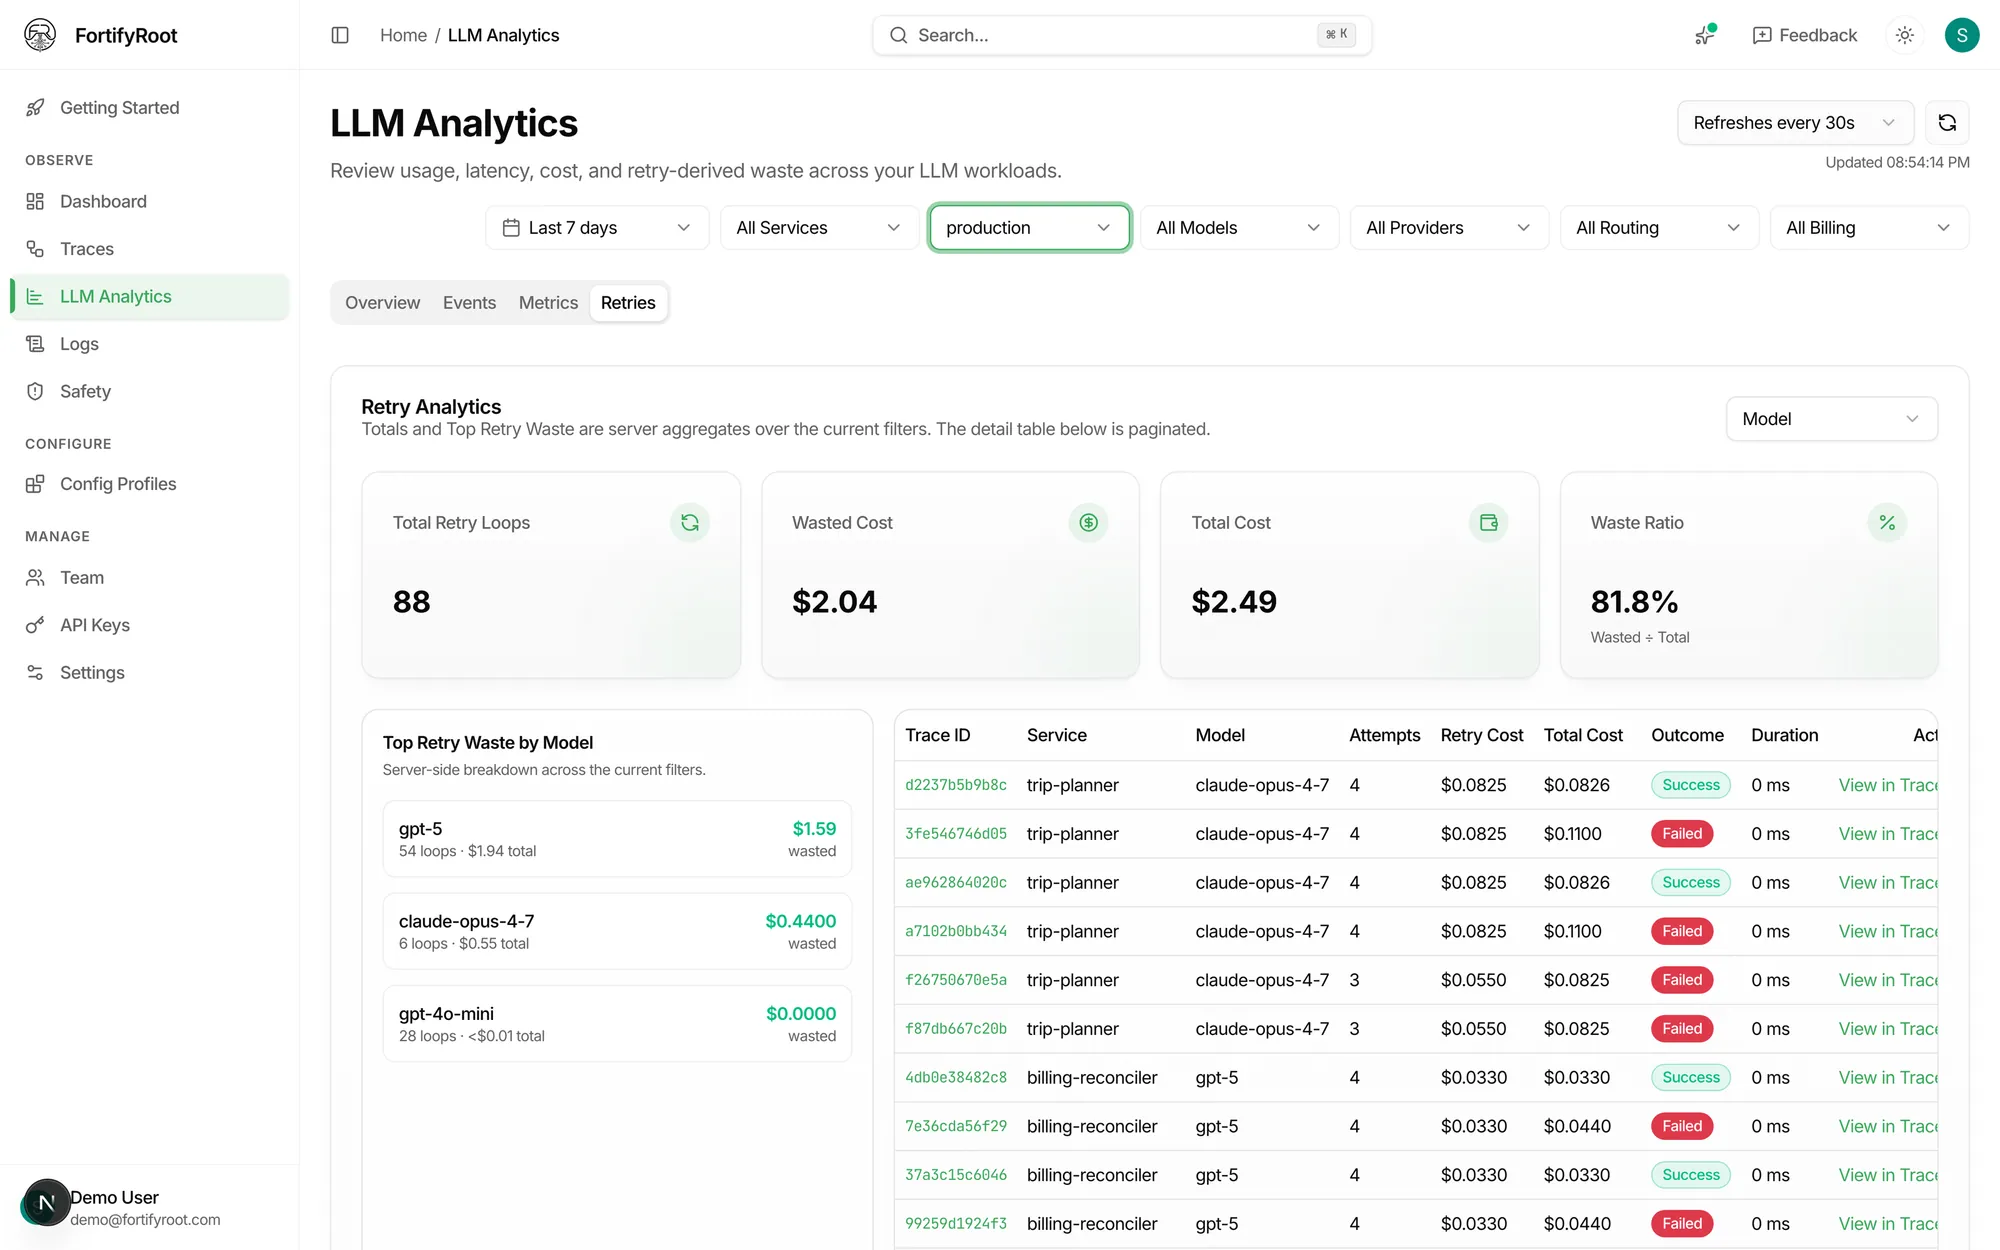The width and height of the screenshot is (2000, 1250).
Task: Click the Service column header
Action: click(1056, 736)
